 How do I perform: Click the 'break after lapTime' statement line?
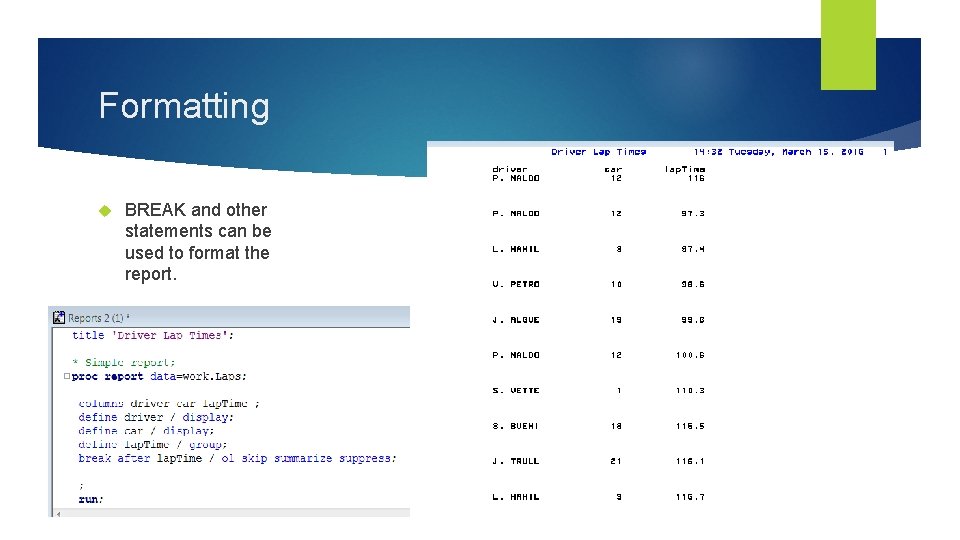coord(237,459)
